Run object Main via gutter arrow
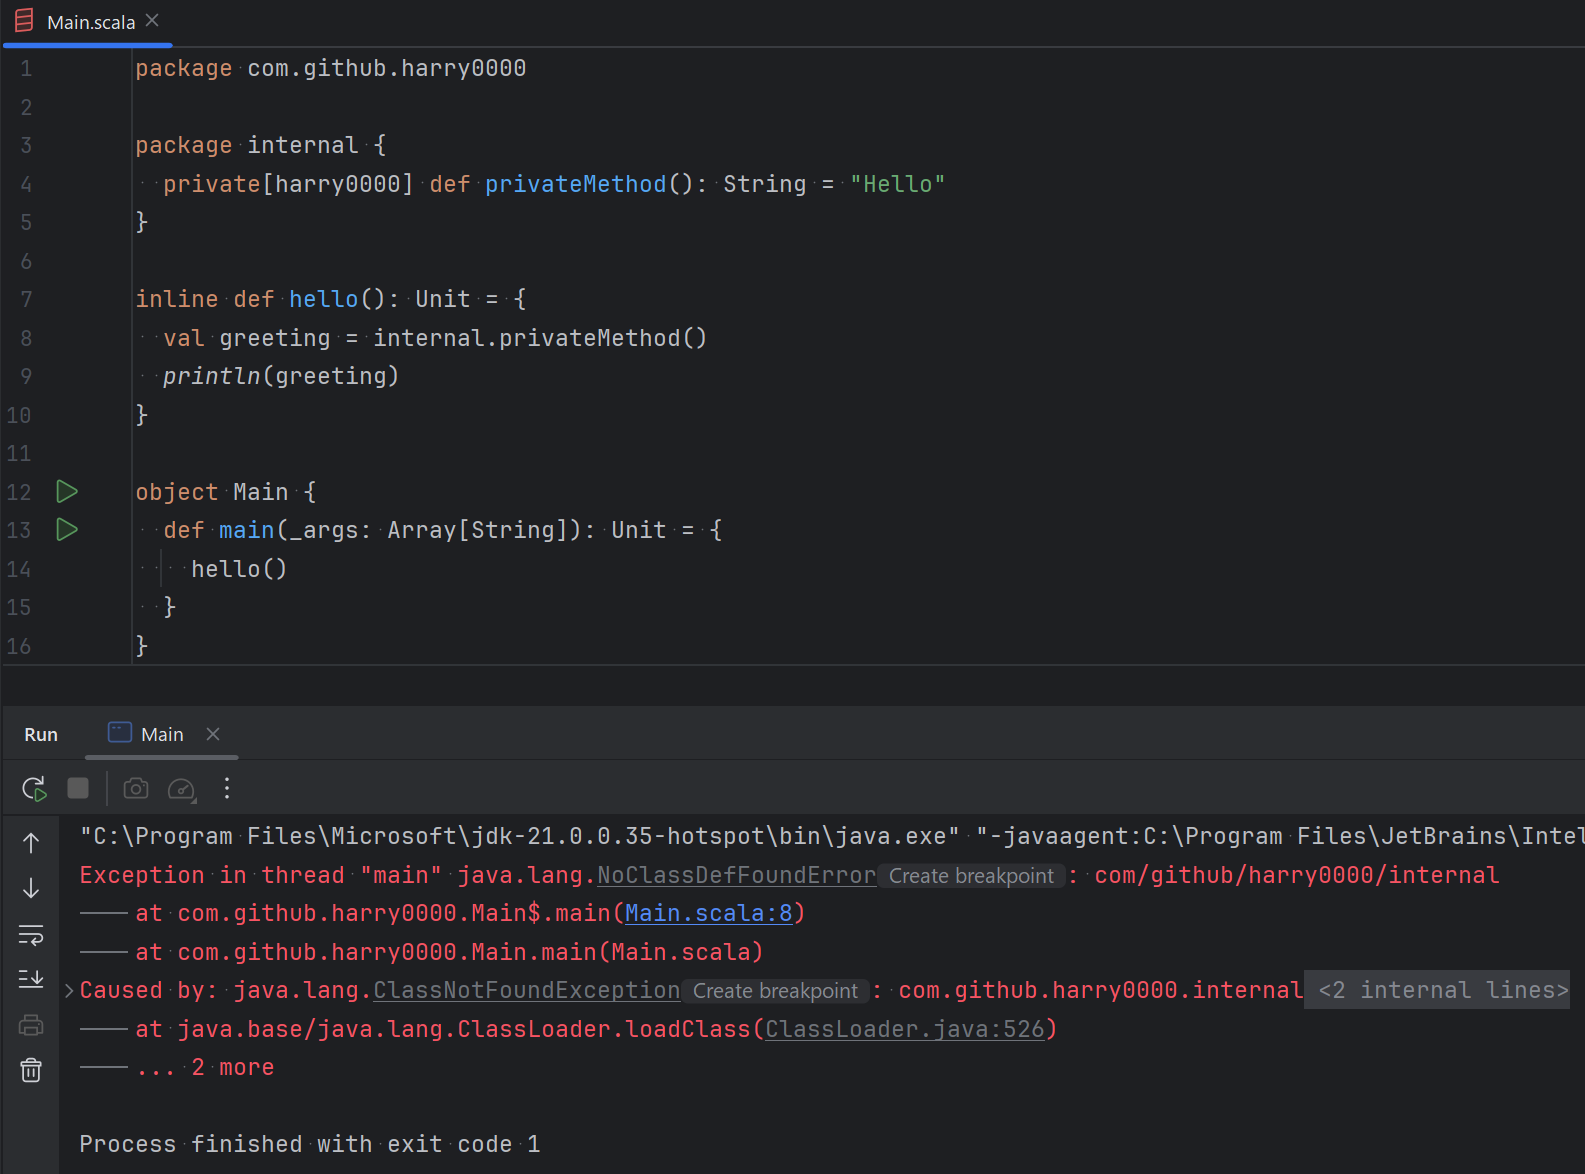This screenshot has width=1585, height=1174. [x=67, y=491]
